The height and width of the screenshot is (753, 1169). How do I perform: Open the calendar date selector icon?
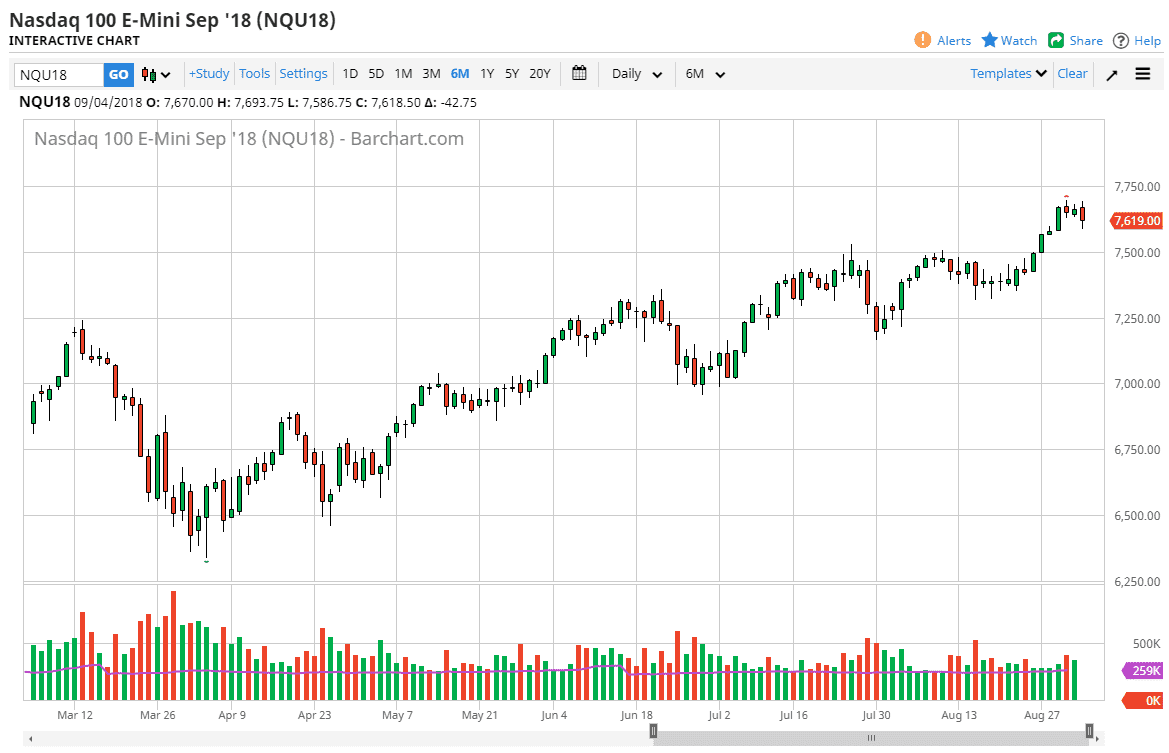coord(578,73)
